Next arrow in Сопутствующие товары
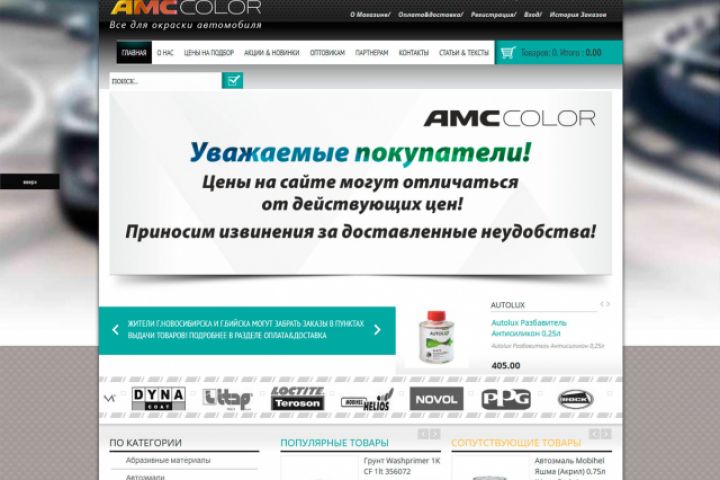 (606, 434)
